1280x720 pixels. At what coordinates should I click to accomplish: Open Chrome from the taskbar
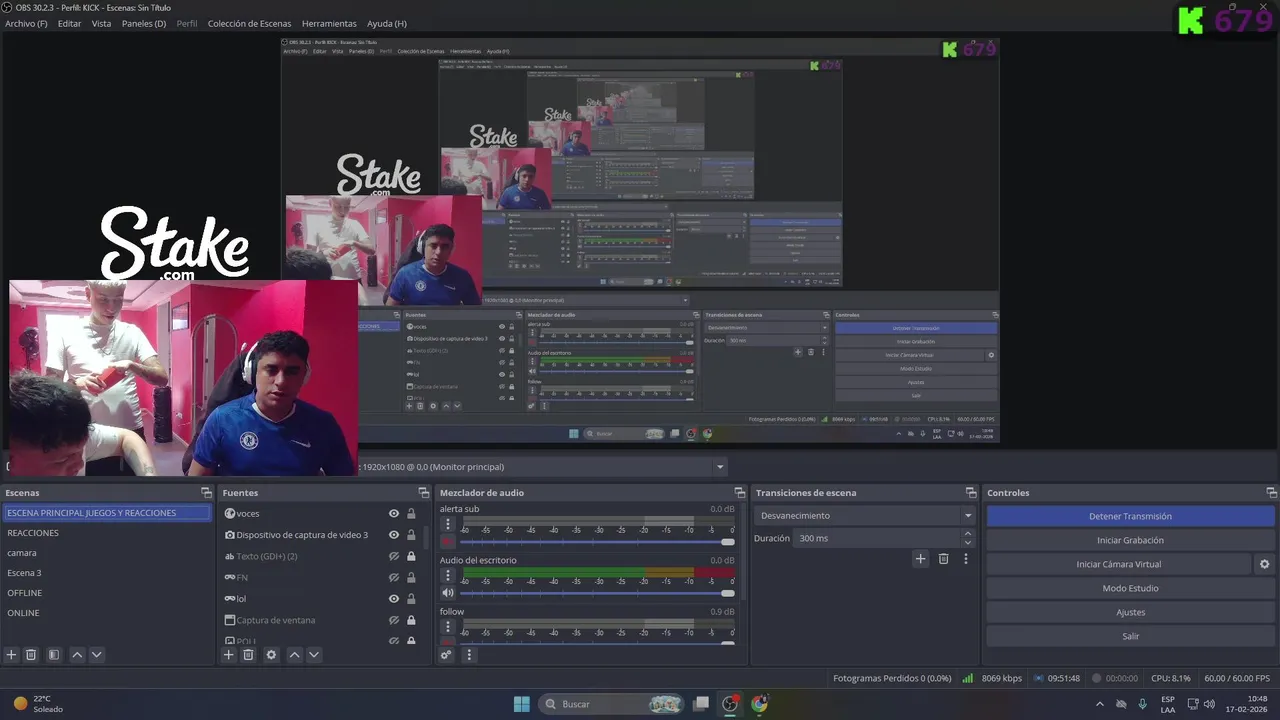pos(759,704)
